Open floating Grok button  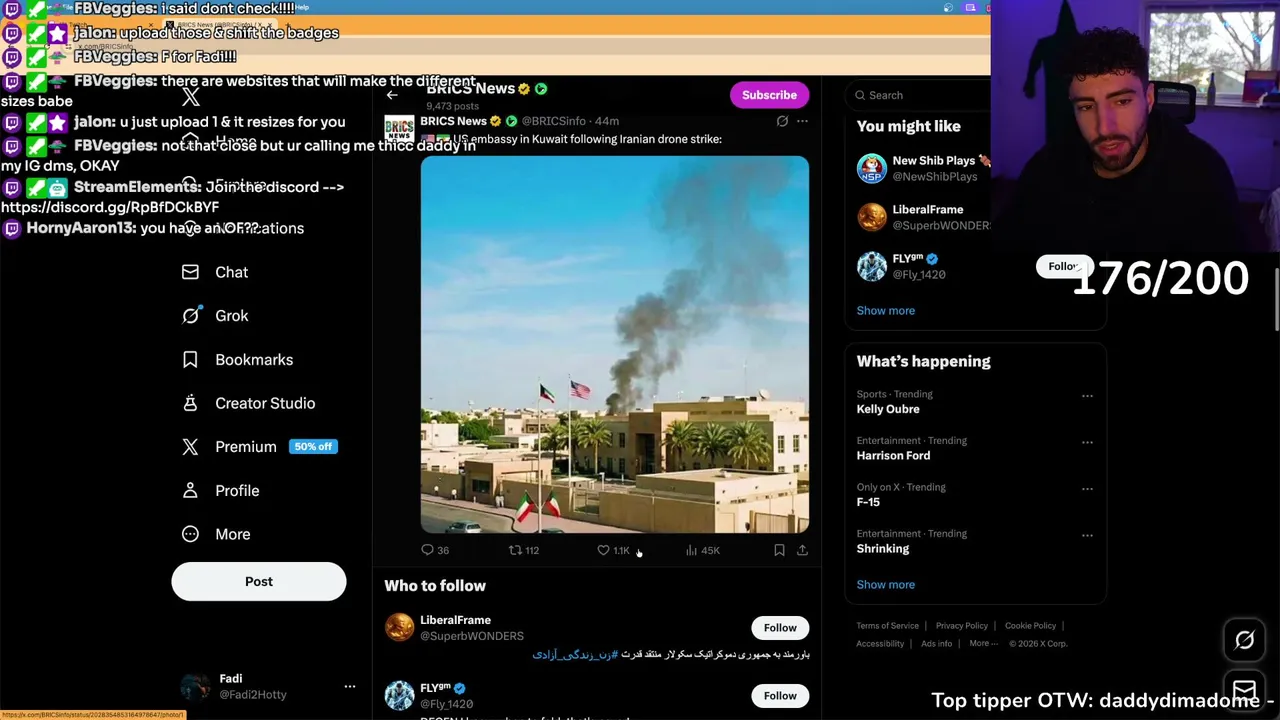click(x=1244, y=641)
